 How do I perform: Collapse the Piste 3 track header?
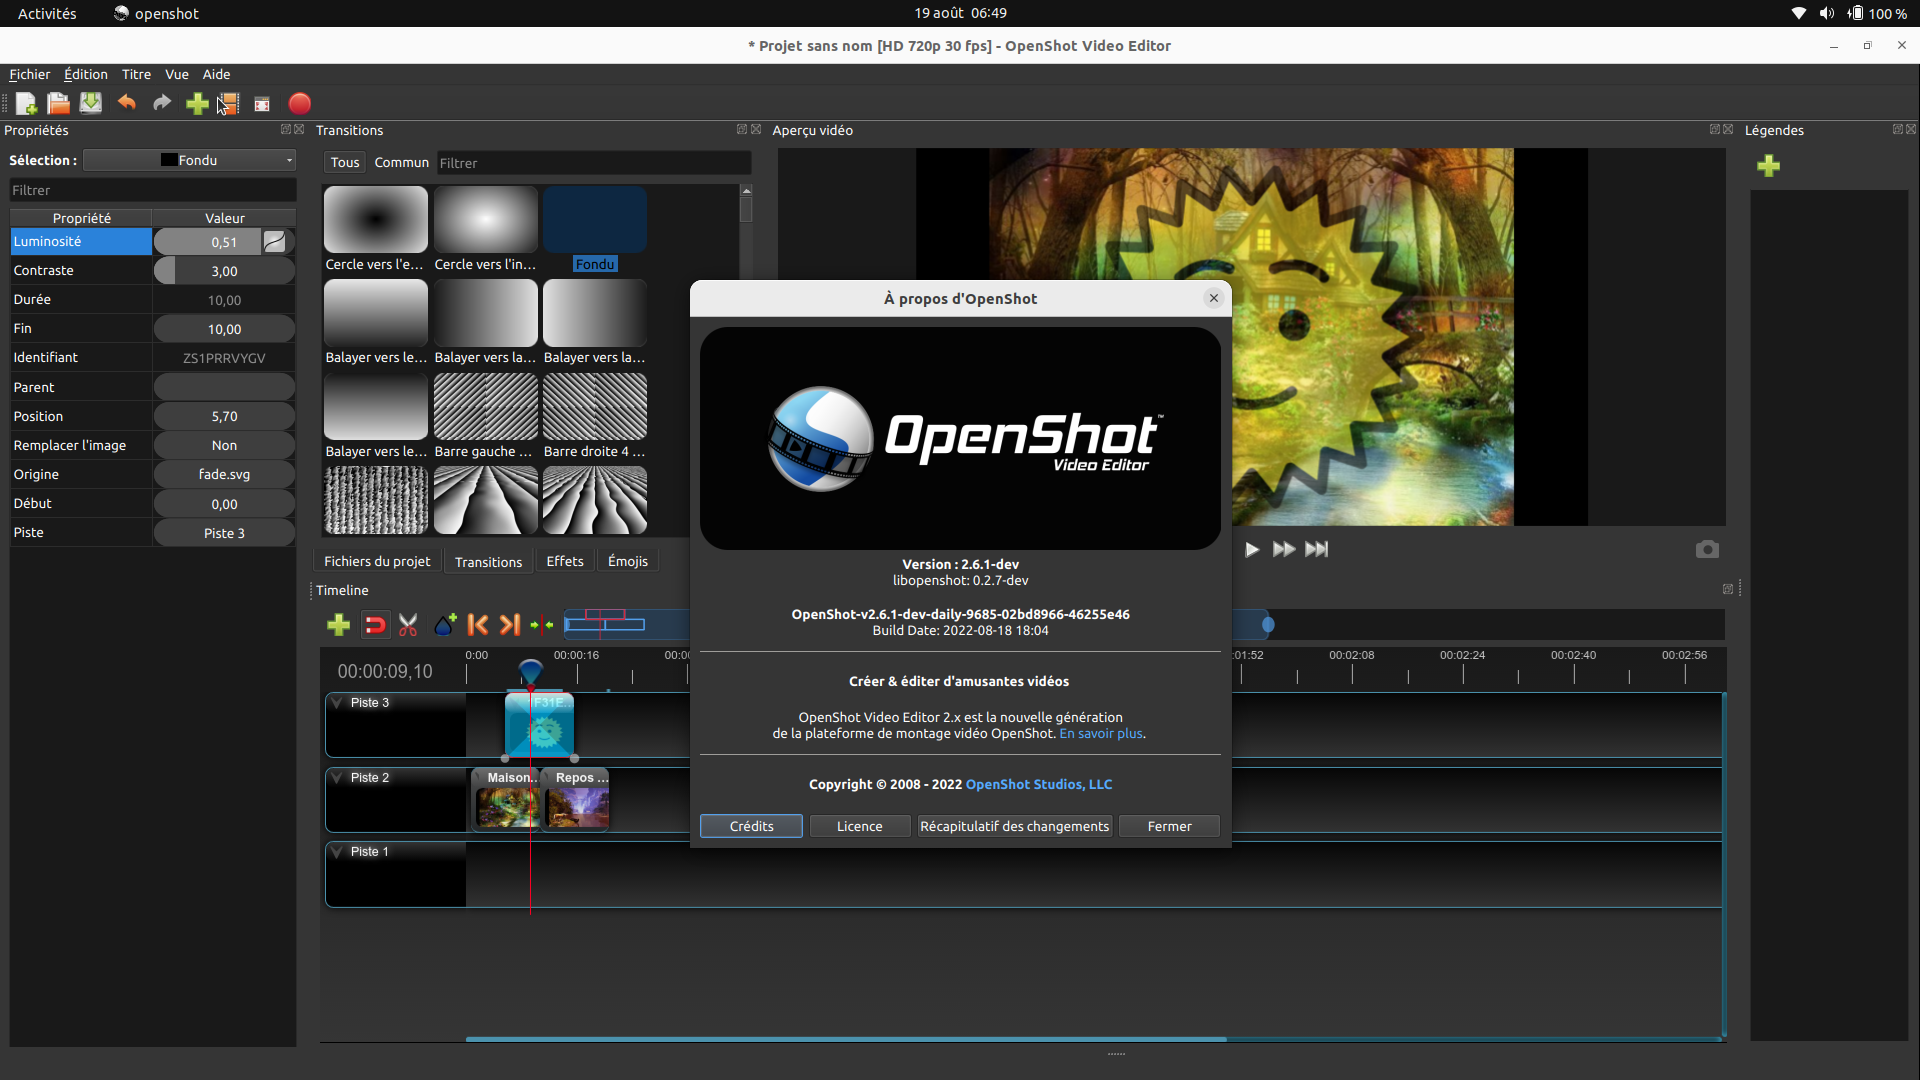[x=337, y=702]
